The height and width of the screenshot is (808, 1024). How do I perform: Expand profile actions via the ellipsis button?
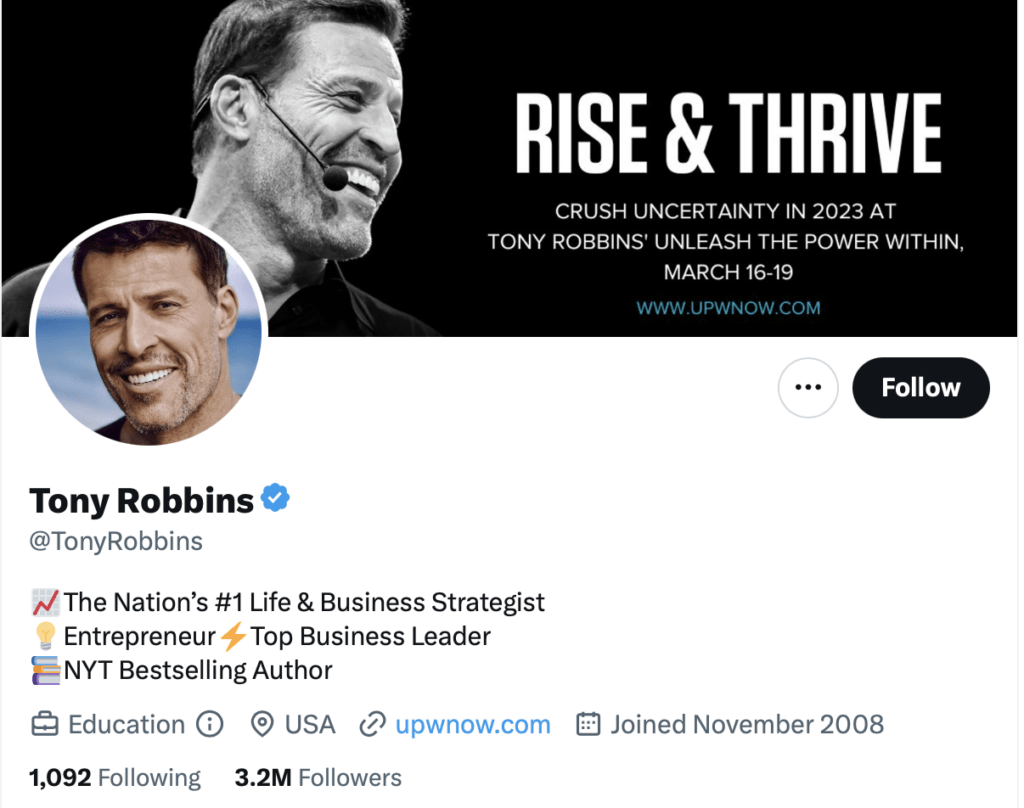click(808, 387)
